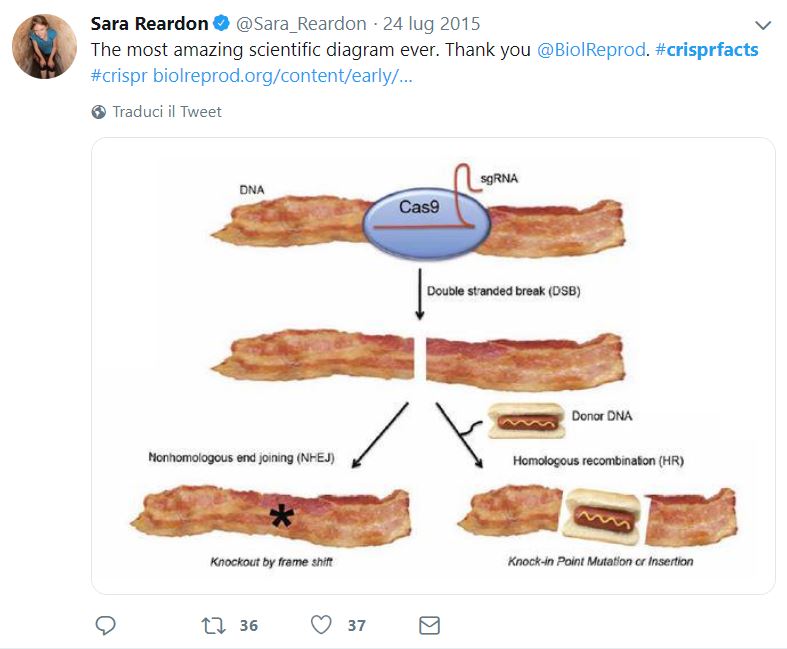The width and height of the screenshot is (787, 649).
Task: Click the retweet count 36
Action: coord(249,626)
